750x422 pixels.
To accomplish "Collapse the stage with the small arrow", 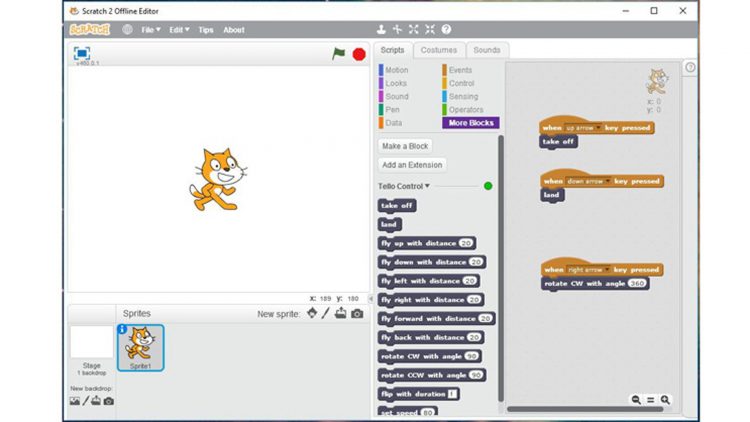I will click(x=371, y=299).
